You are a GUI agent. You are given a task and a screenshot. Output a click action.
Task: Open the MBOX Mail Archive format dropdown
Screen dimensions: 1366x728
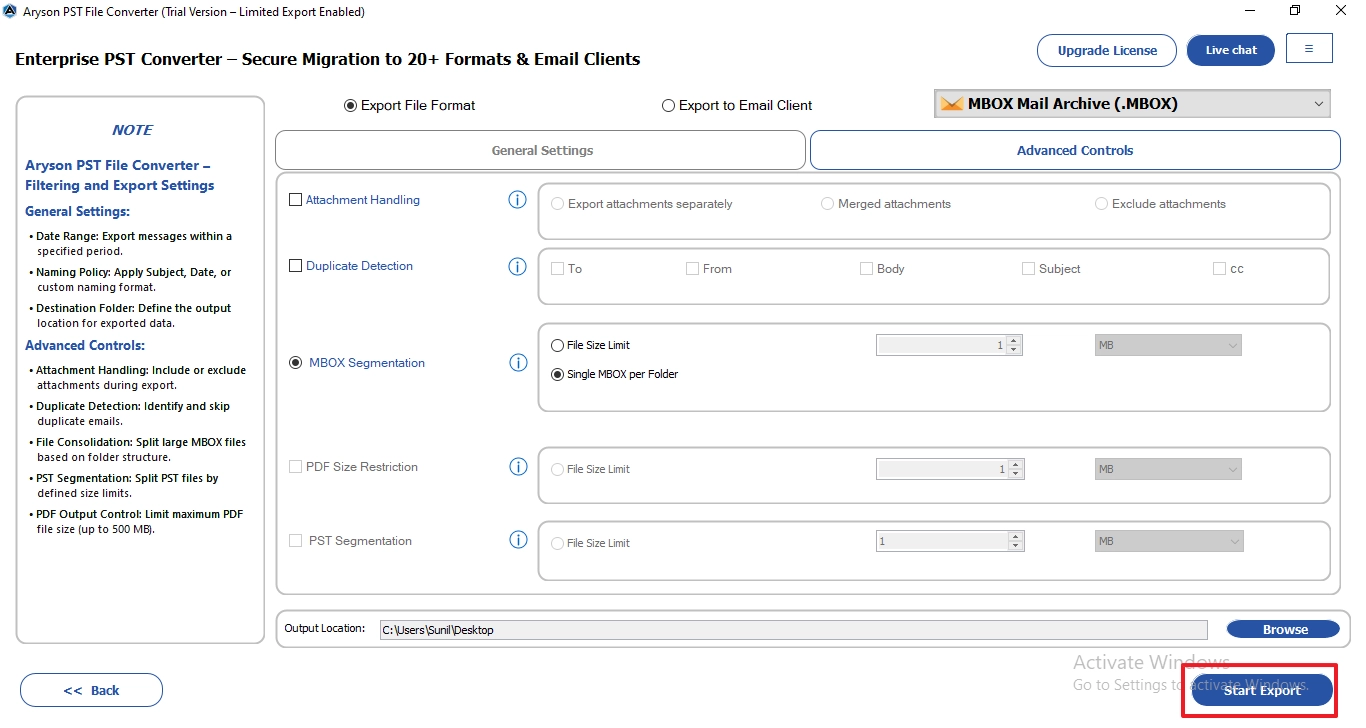1132,104
